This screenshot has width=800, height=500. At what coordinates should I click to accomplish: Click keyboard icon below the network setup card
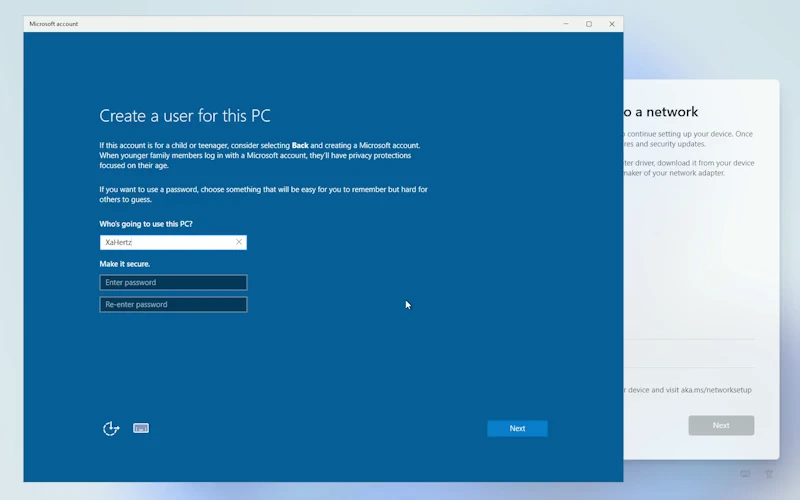pos(745,474)
